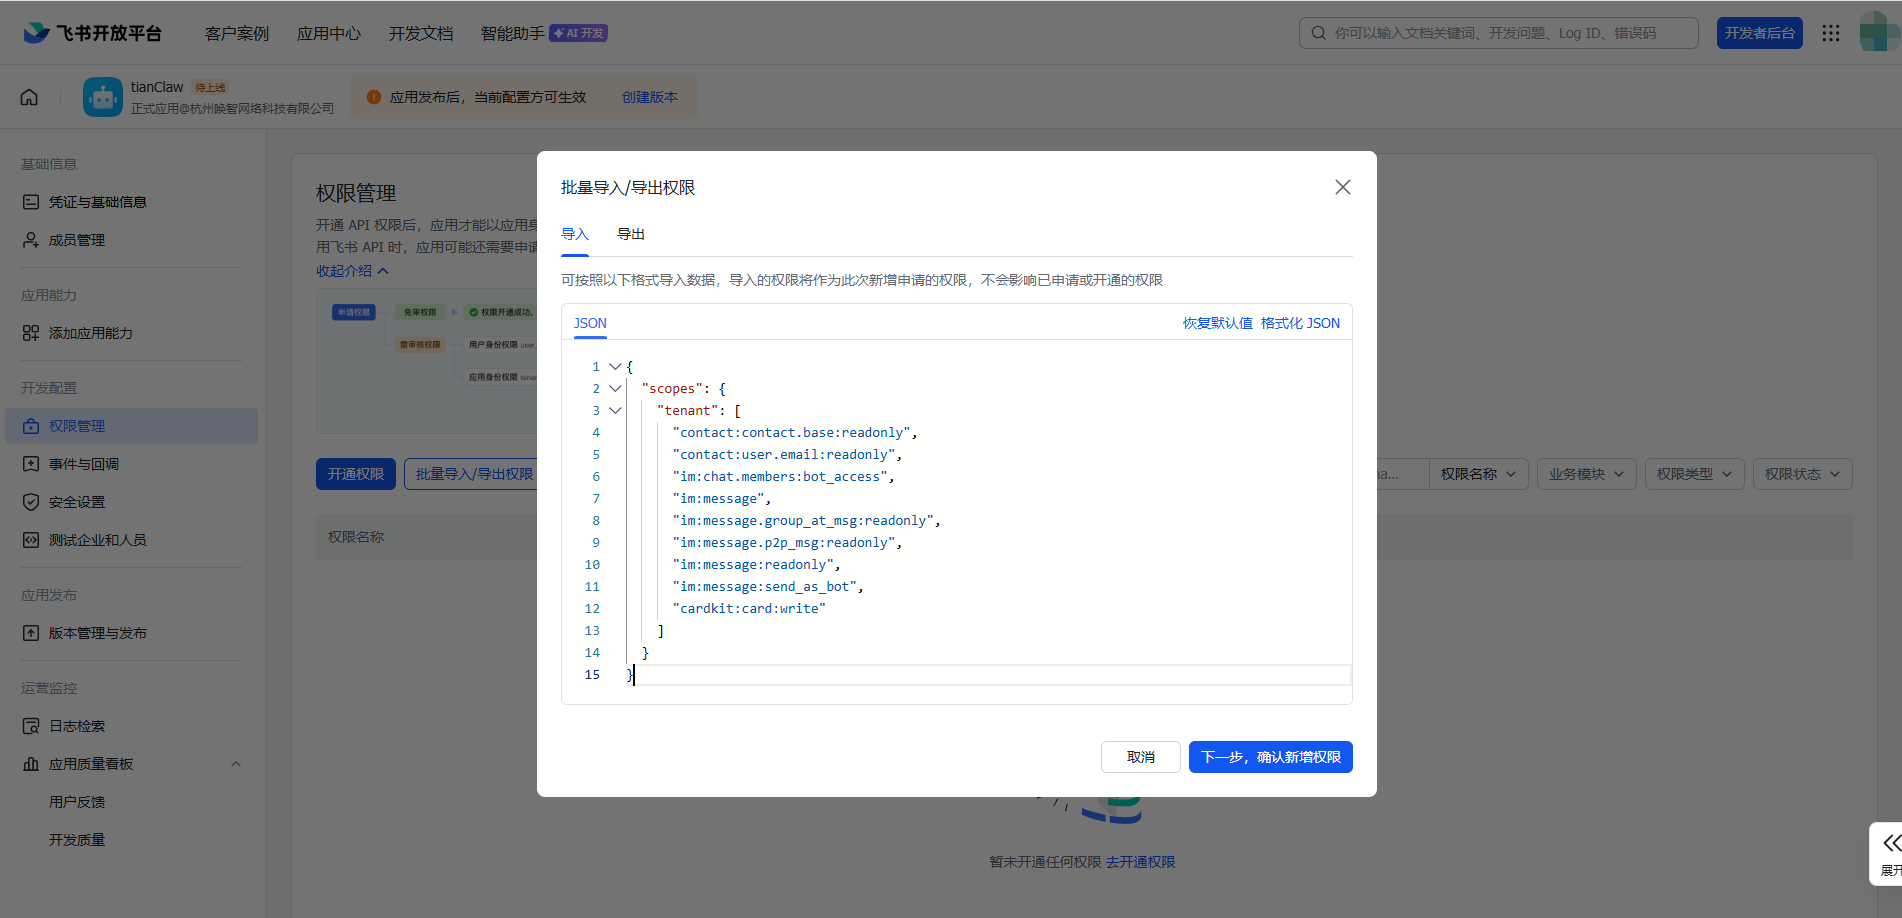The image size is (1902, 918).
Task: Open 事件与回调 in the sidebar
Action: pos(31,463)
